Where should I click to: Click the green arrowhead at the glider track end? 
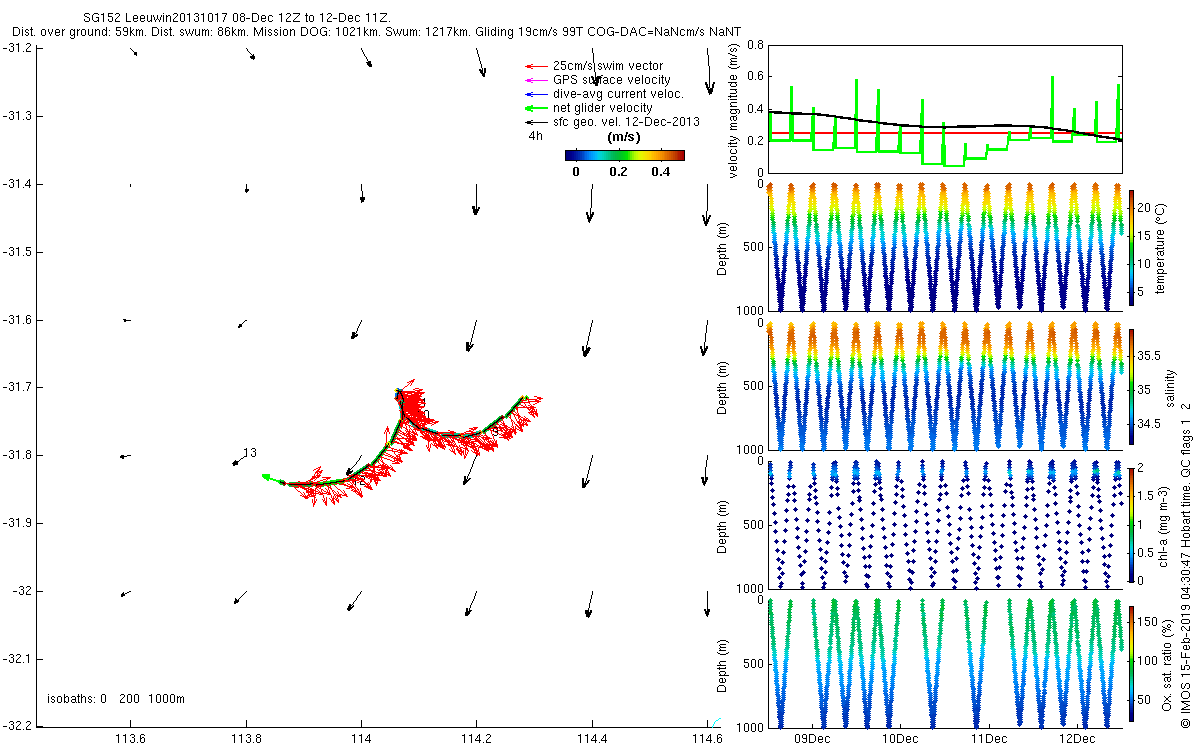[268, 478]
